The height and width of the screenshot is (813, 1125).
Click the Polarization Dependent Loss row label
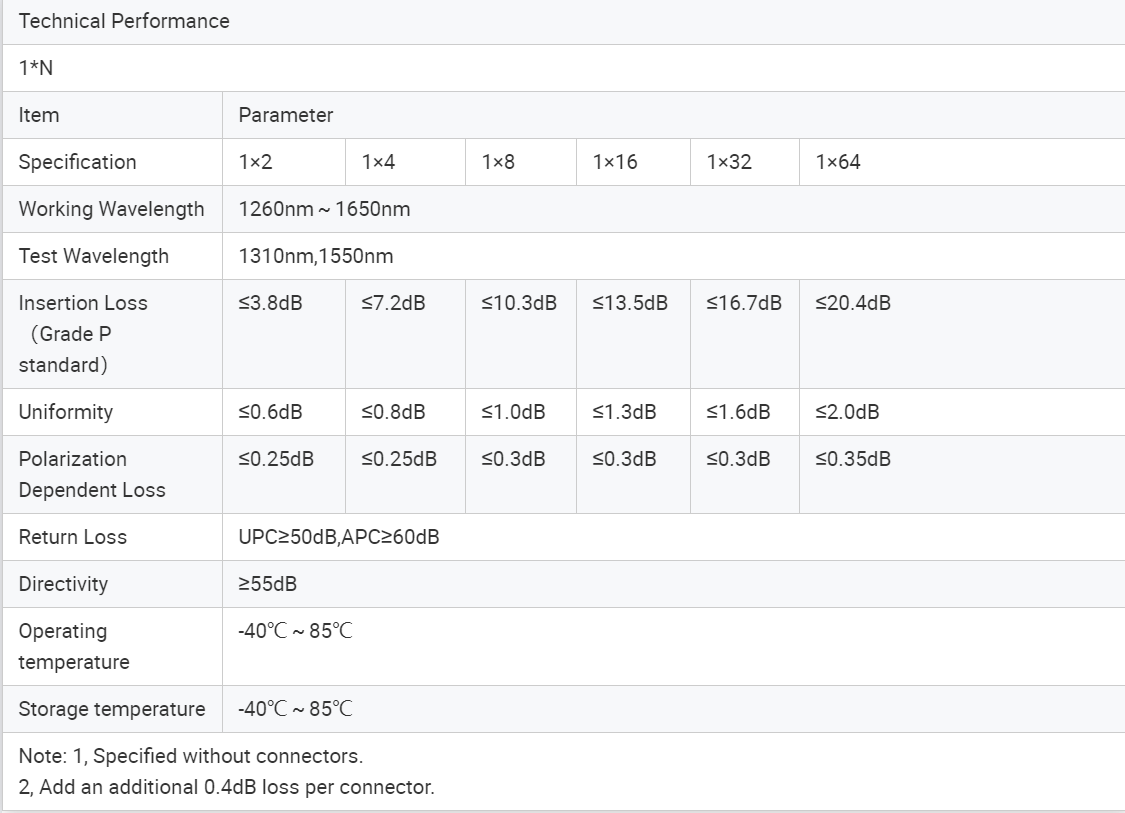coord(92,474)
